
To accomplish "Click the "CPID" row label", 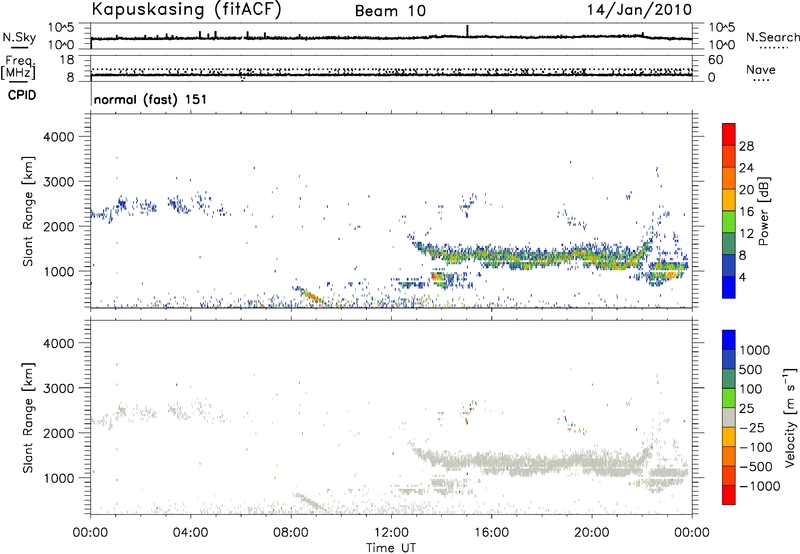I will tap(22, 95).
